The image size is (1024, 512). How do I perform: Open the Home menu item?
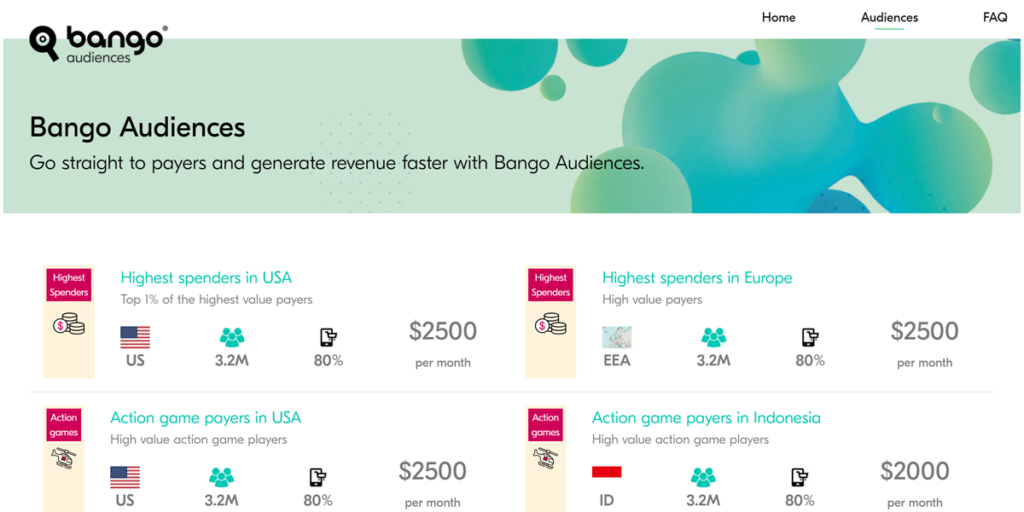pyautogui.click(x=779, y=17)
